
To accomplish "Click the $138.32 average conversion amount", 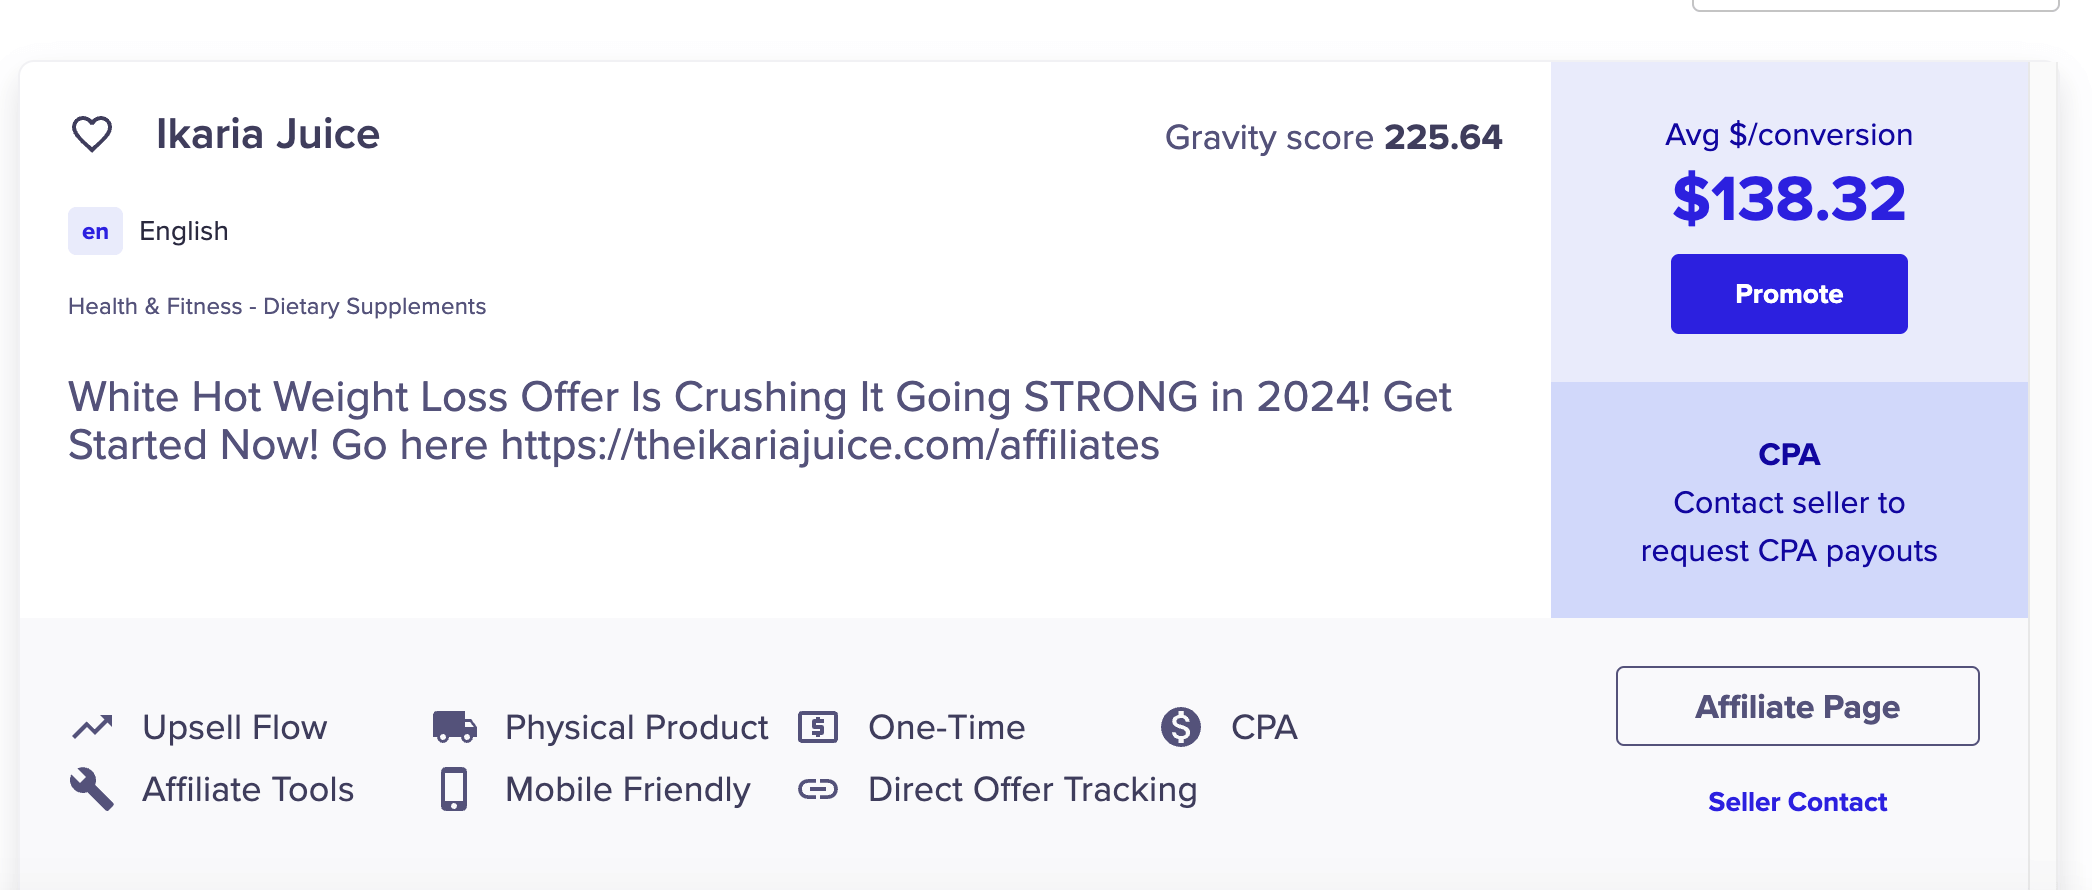I will tap(1789, 198).
